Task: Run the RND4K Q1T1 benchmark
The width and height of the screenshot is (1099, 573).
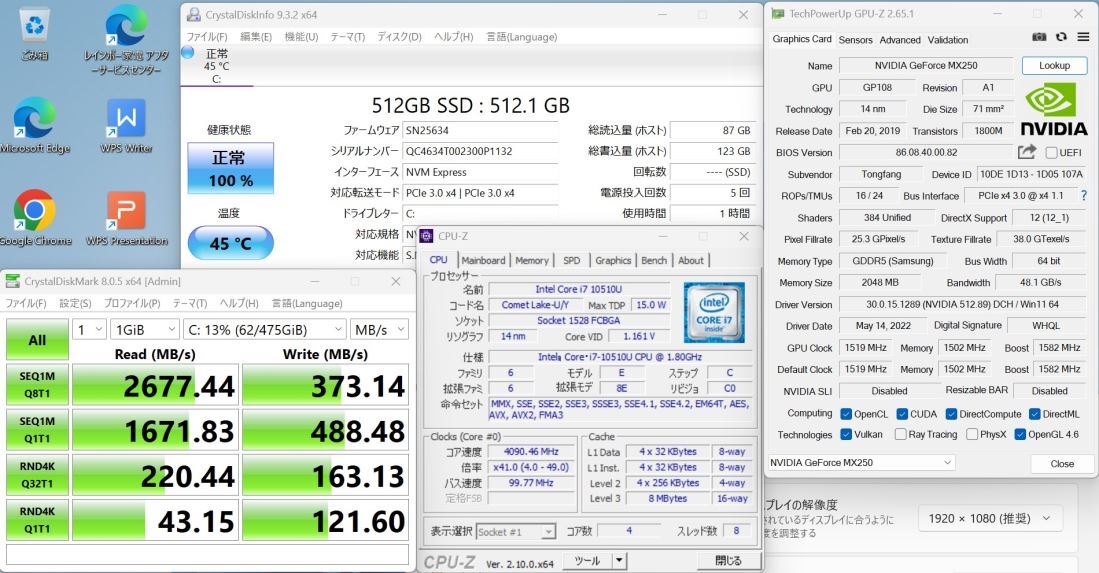Action: coord(37,520)
